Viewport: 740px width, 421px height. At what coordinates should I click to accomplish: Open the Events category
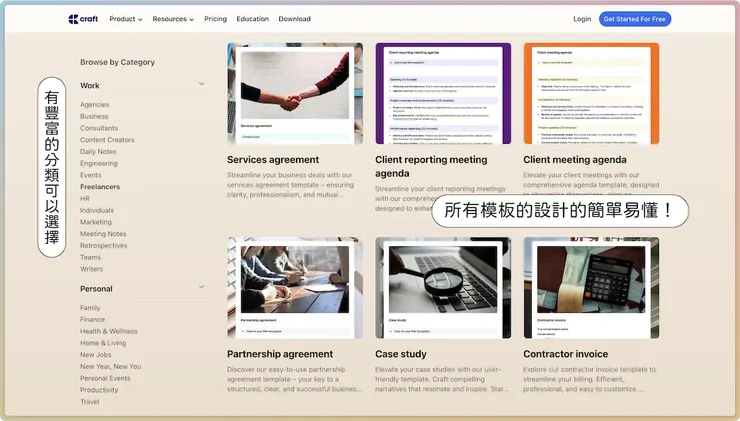(x=91, y=175)
